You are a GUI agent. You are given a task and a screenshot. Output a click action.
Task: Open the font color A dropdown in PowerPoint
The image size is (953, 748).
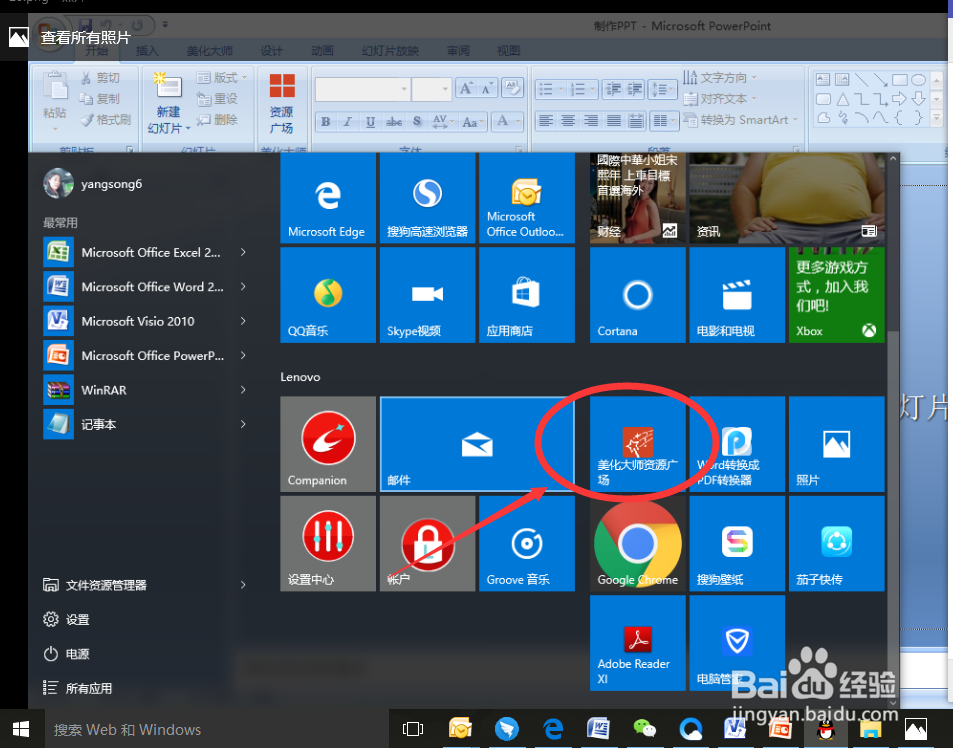pyautogui.click(x=518, y=122)
